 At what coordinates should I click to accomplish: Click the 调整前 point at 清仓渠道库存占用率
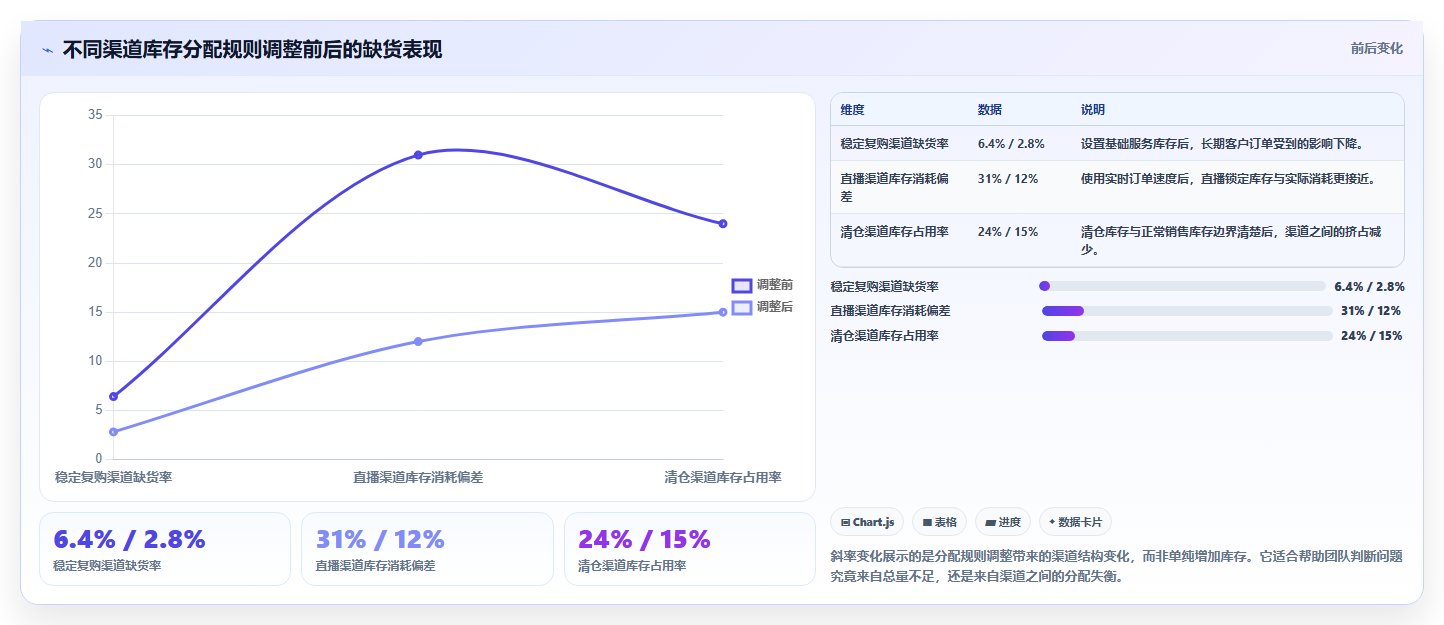tap(723, 223)
